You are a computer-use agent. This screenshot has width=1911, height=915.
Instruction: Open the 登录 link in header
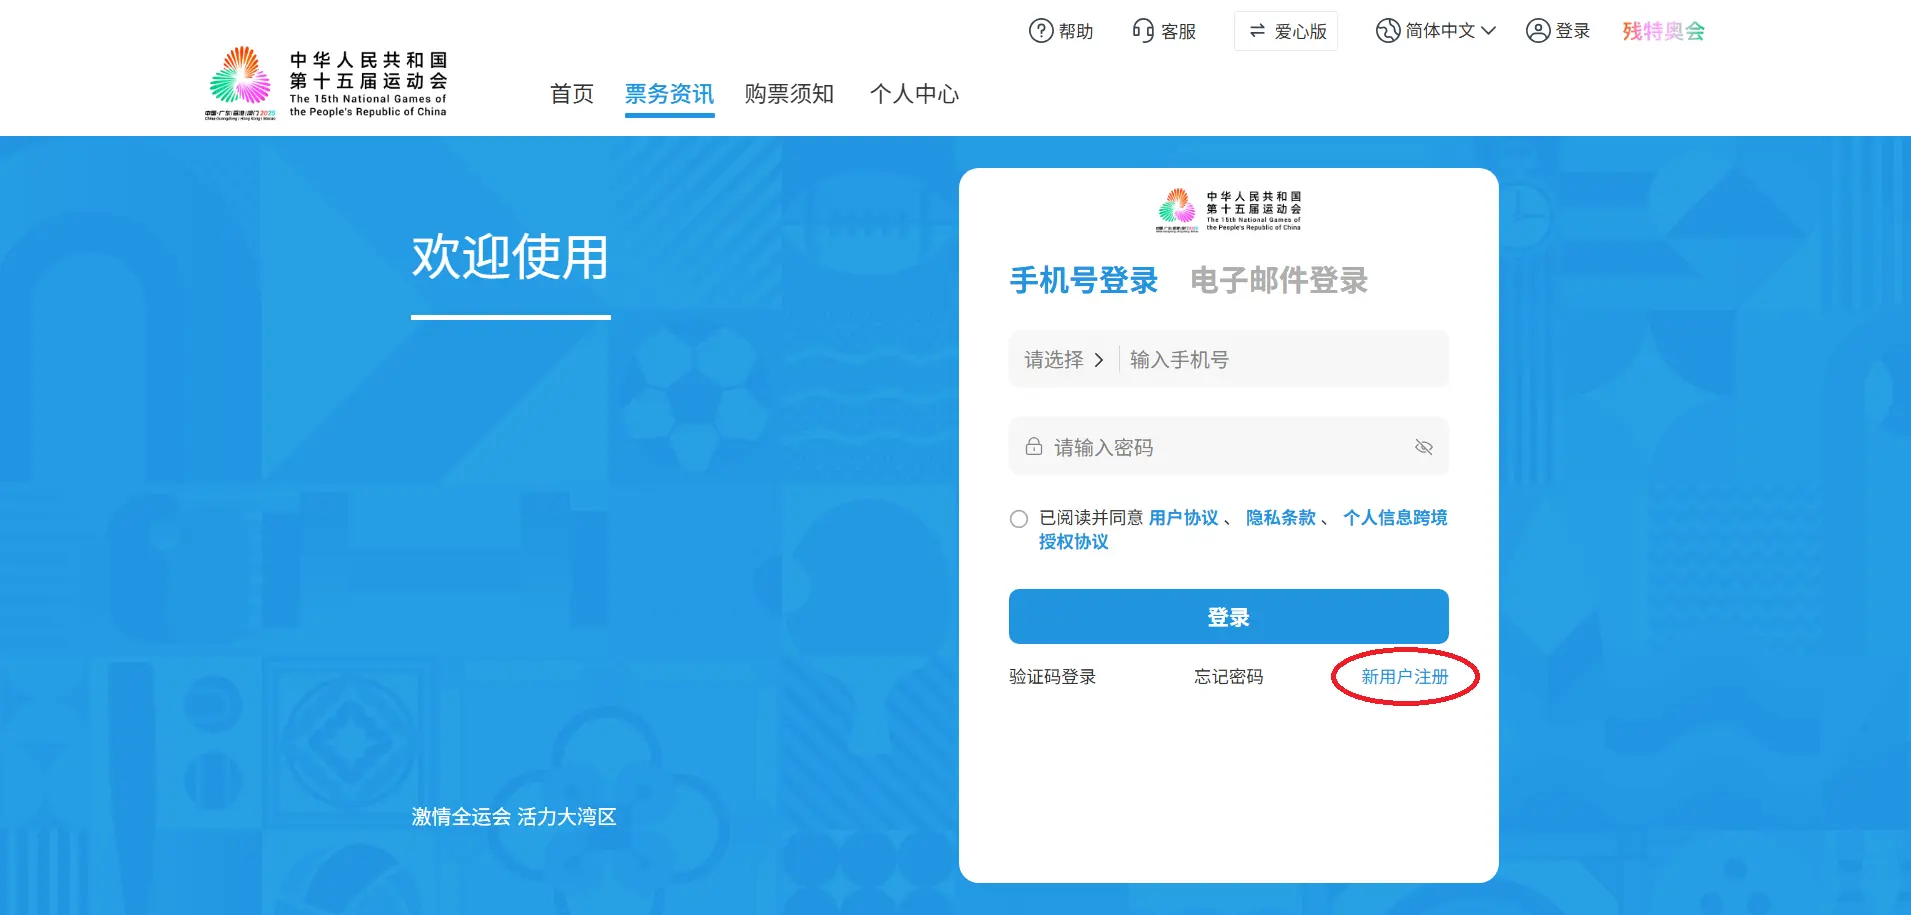(1573, 31)
